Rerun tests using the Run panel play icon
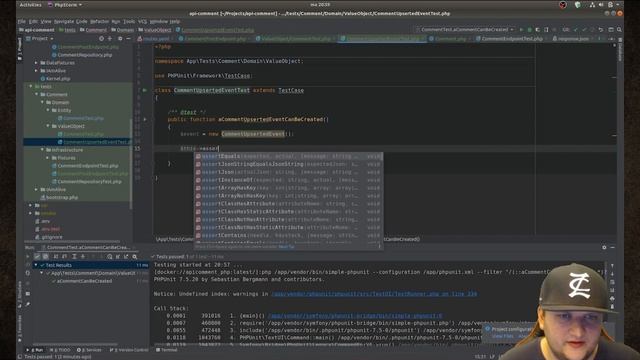 [28, 257]
